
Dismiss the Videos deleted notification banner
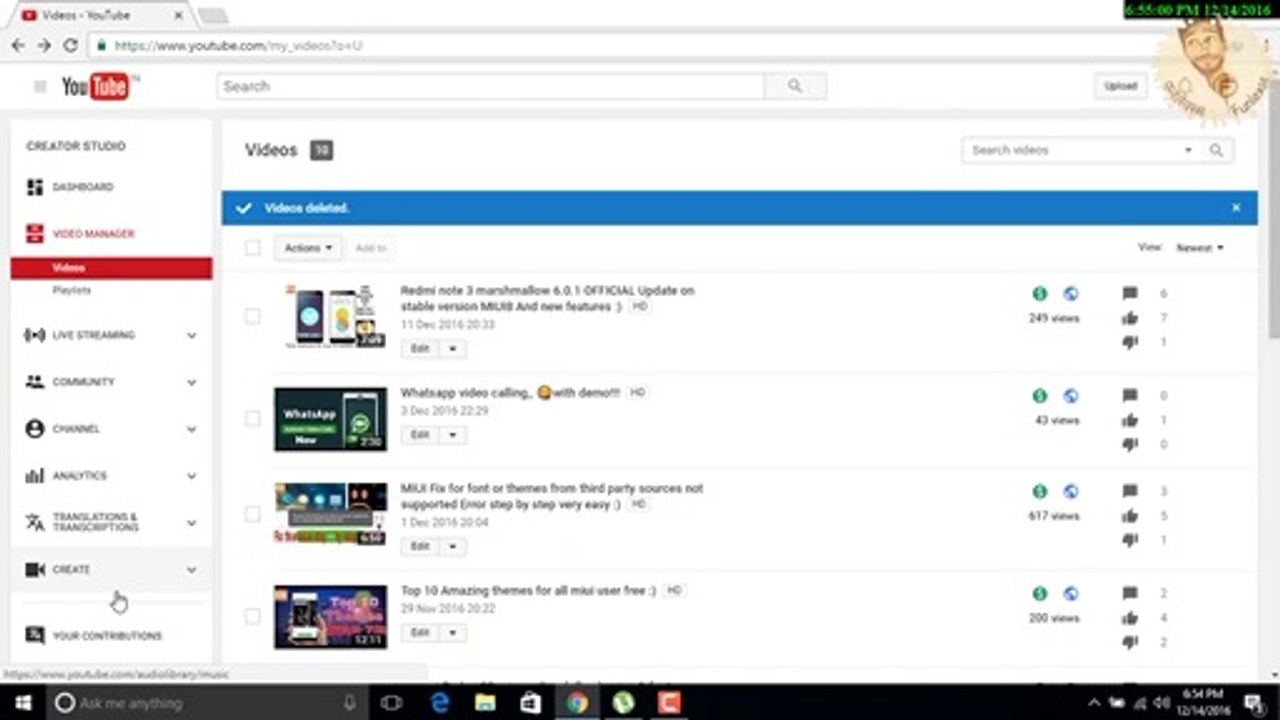pyautogui.click(x=1236, y=208)
